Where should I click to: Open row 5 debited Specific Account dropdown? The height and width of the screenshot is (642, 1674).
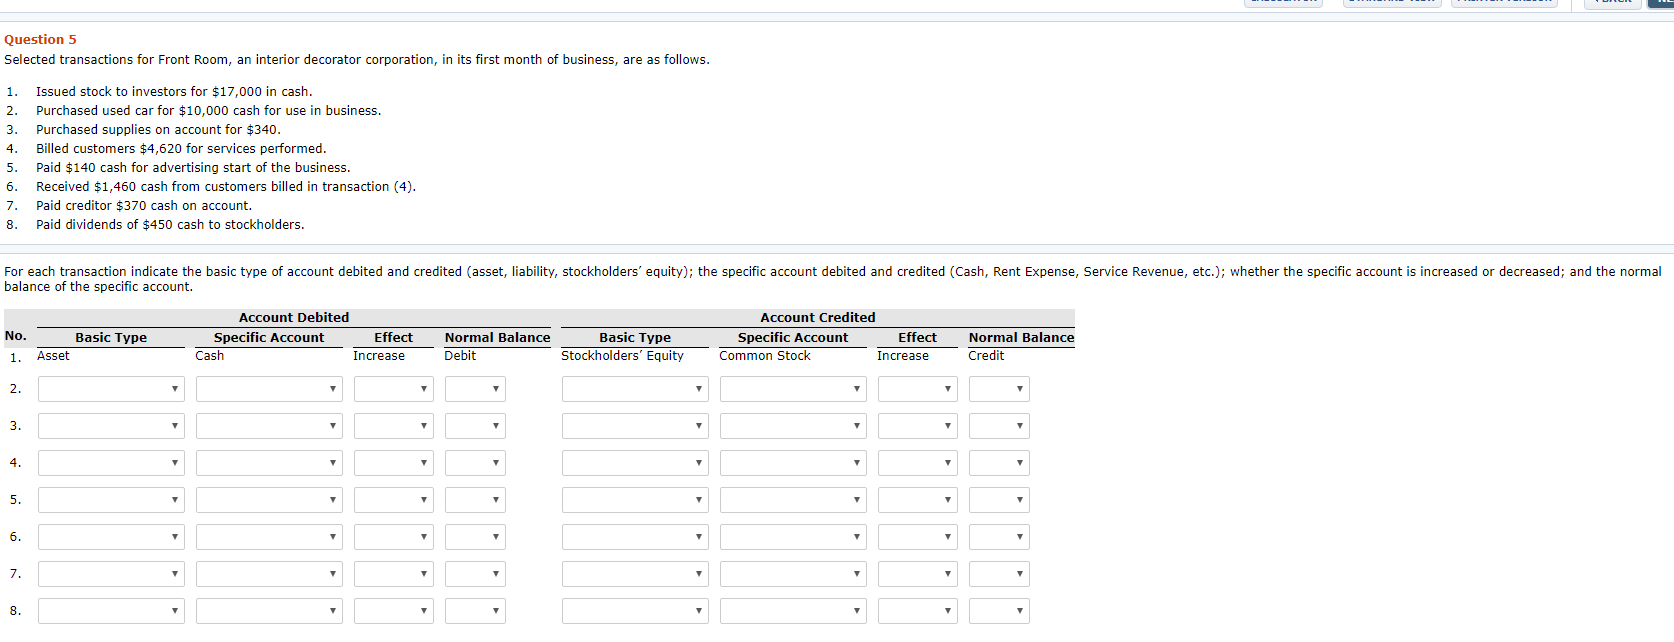pos(269,500)
